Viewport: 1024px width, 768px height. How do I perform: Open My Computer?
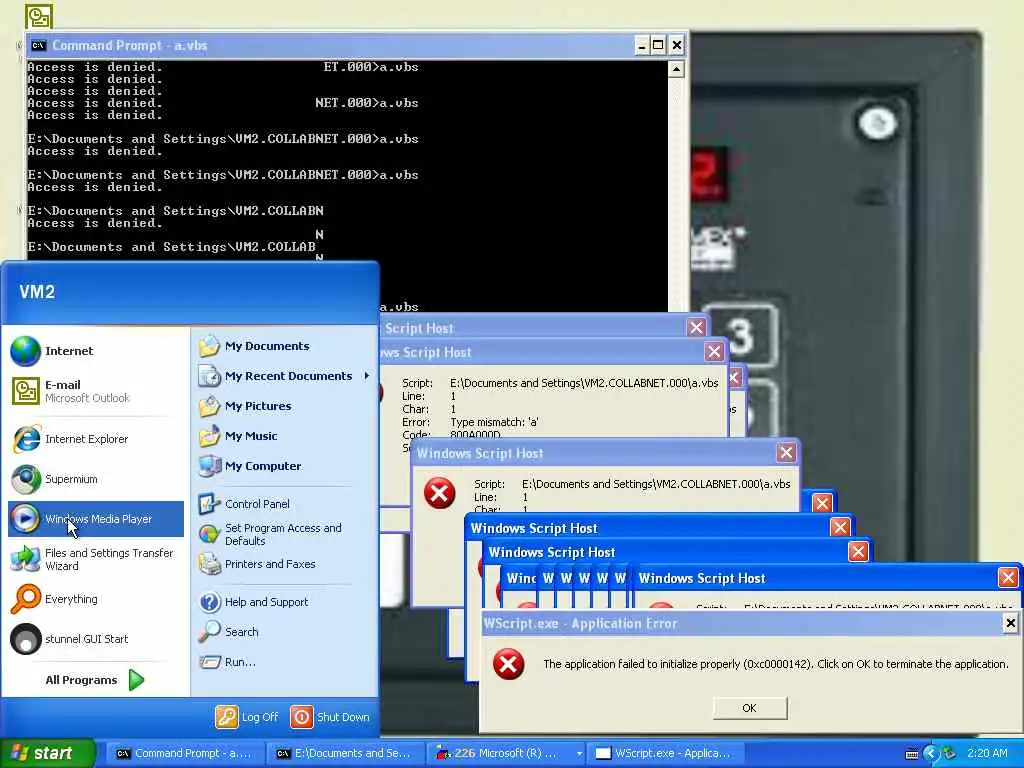283,466
